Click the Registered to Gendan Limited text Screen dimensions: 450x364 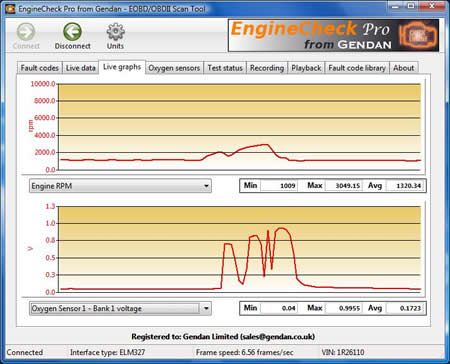223,337
